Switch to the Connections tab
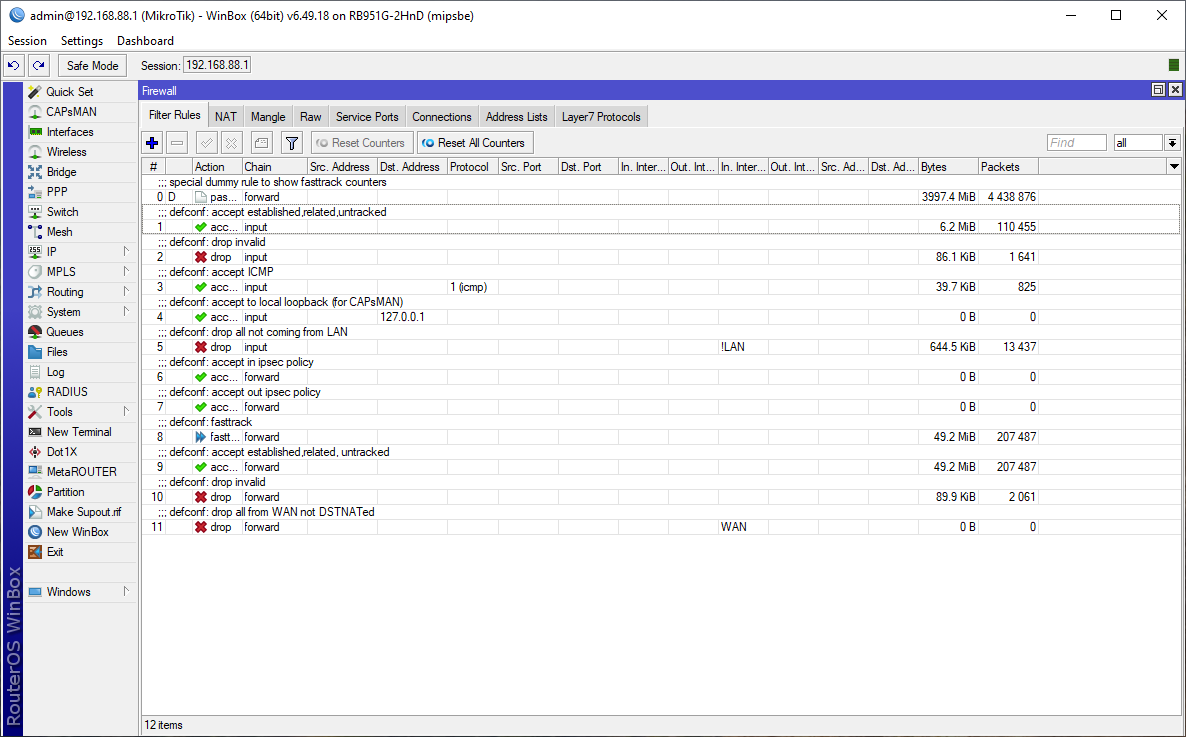The image size is (1186, 737). coord(442,117)
